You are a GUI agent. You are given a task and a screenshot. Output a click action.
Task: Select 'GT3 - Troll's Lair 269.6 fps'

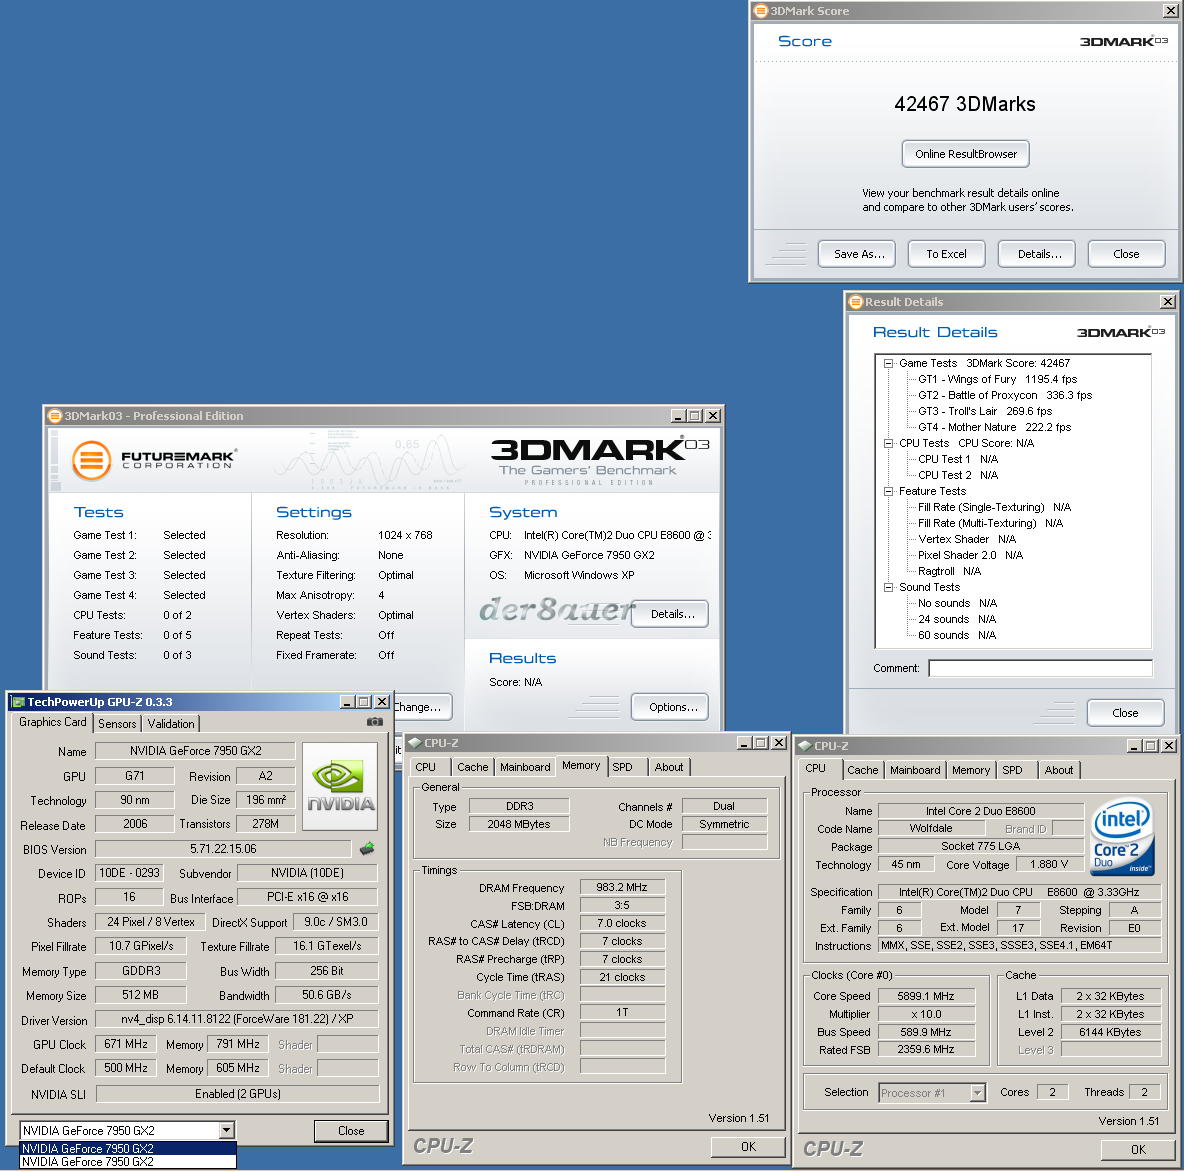click(x=985, y=411)
